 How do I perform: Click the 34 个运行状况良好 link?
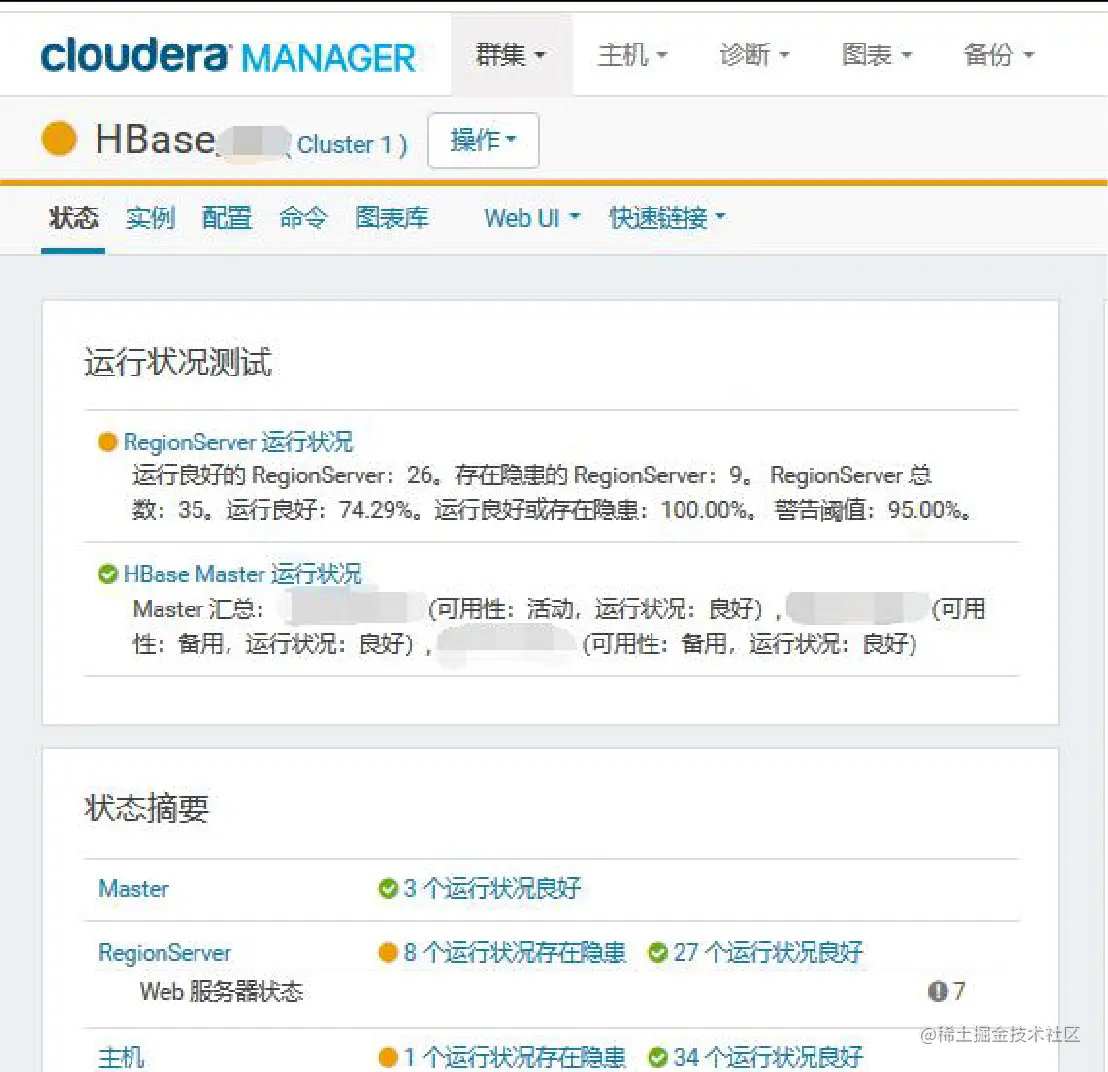click(768, 1058)
